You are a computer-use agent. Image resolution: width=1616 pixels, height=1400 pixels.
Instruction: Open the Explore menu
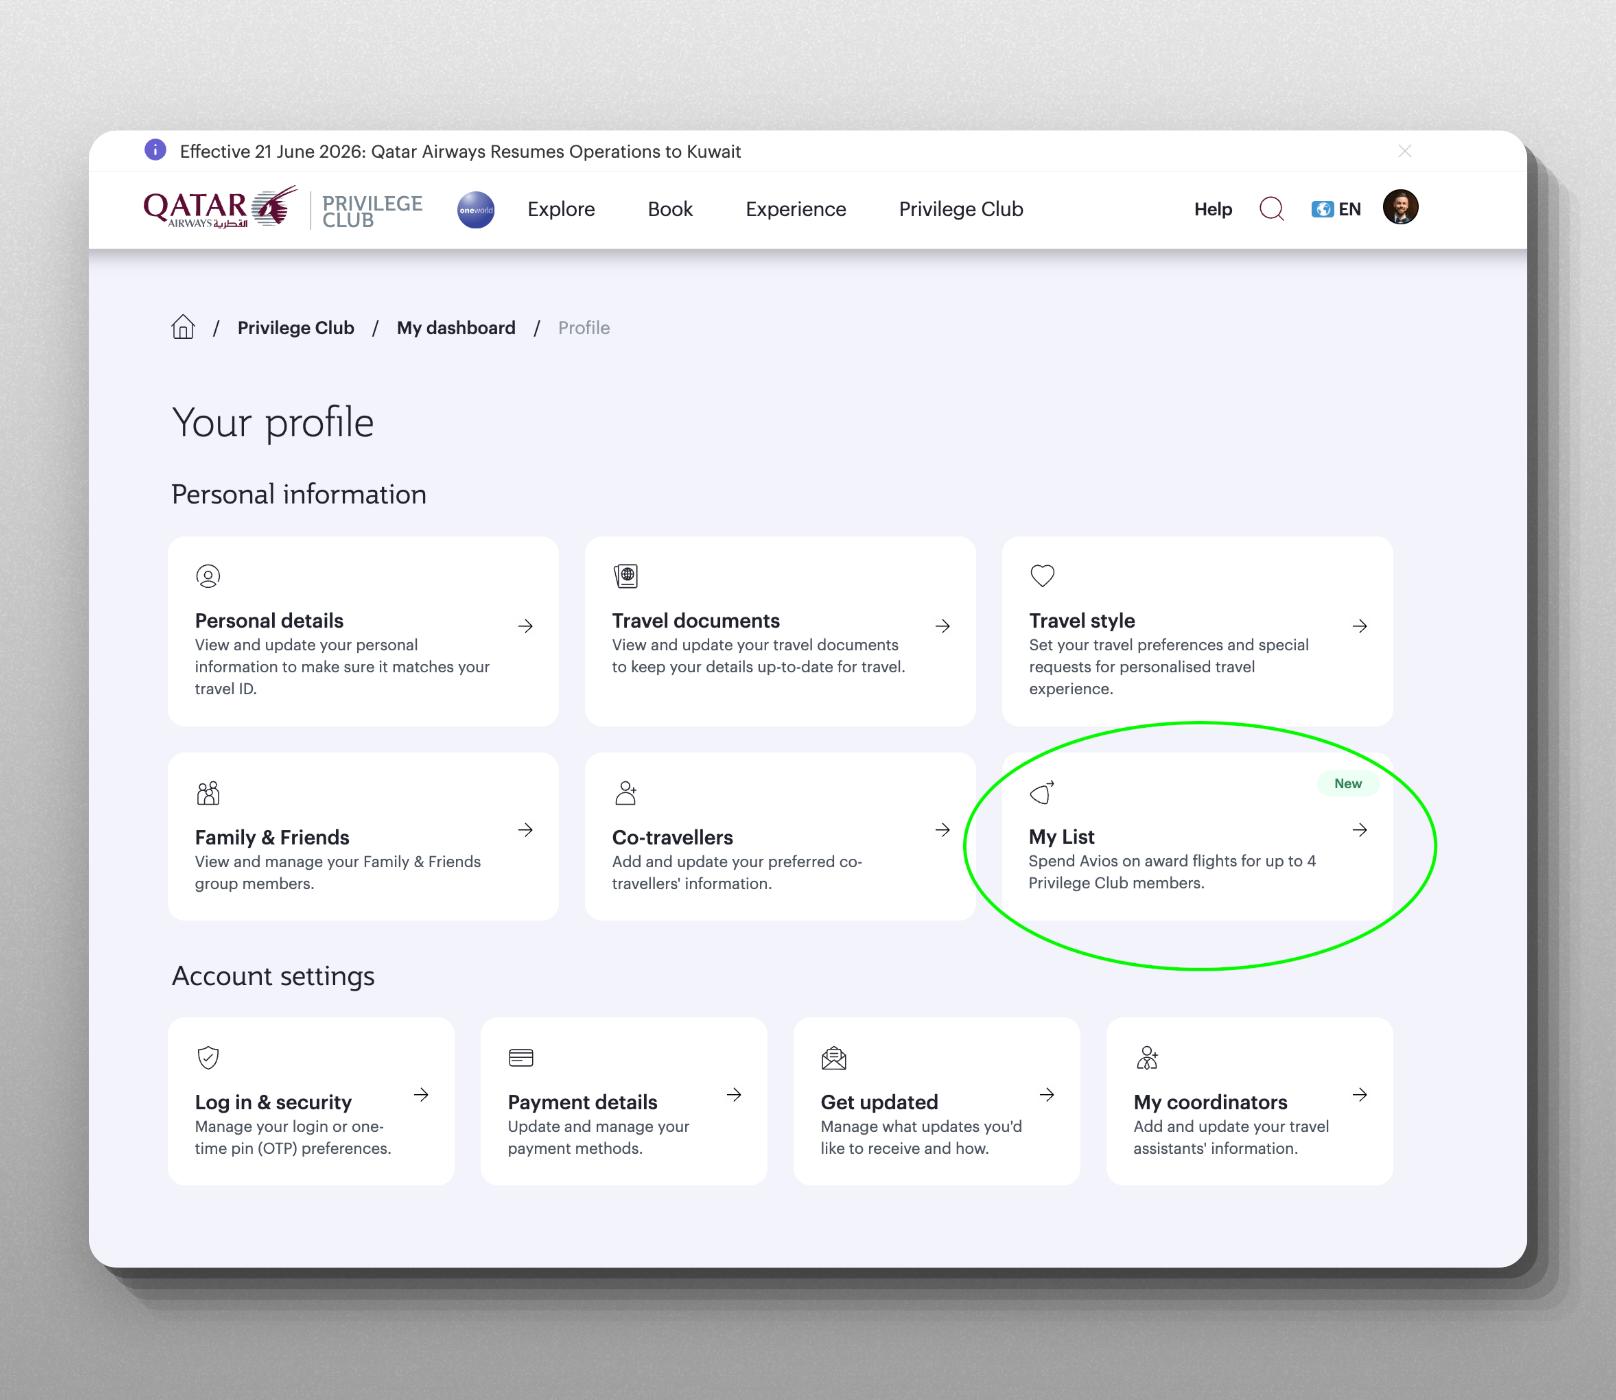coord(561,209)
